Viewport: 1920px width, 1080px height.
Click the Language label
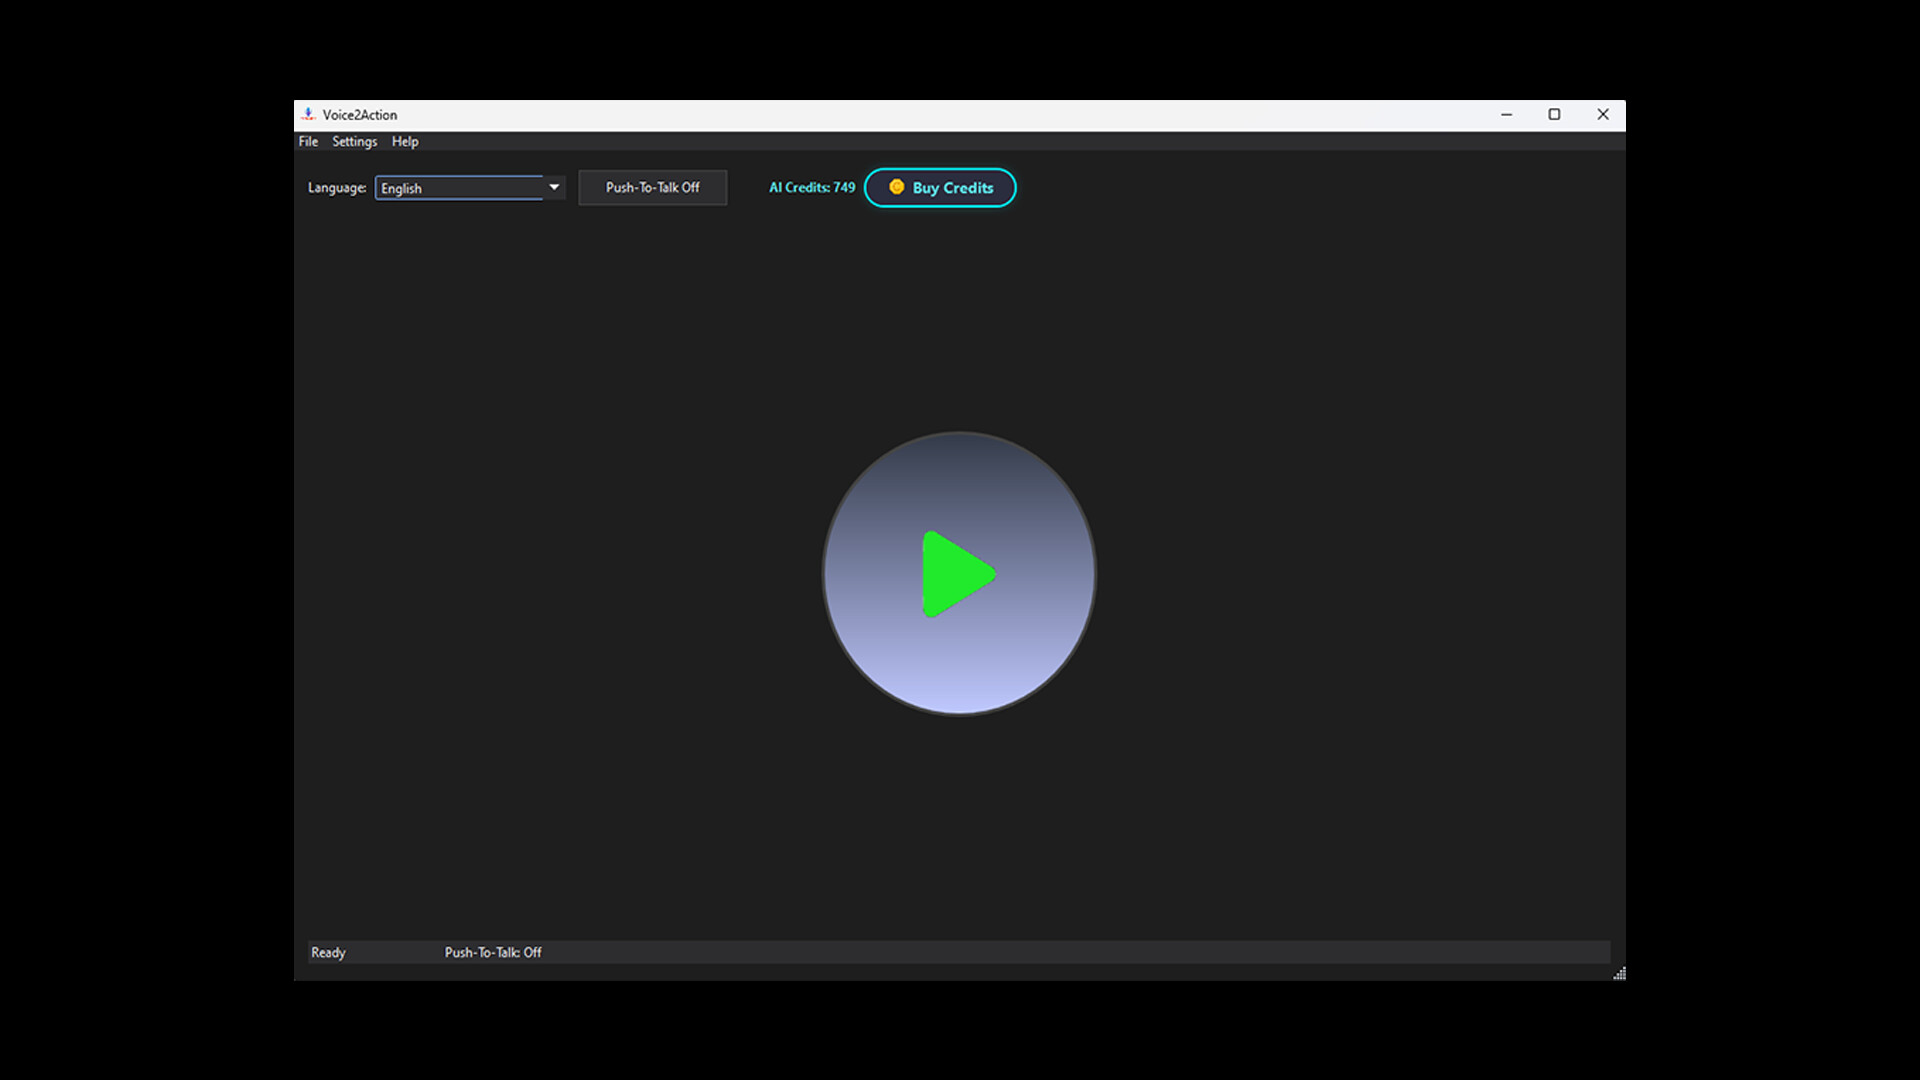pos(335,187)
